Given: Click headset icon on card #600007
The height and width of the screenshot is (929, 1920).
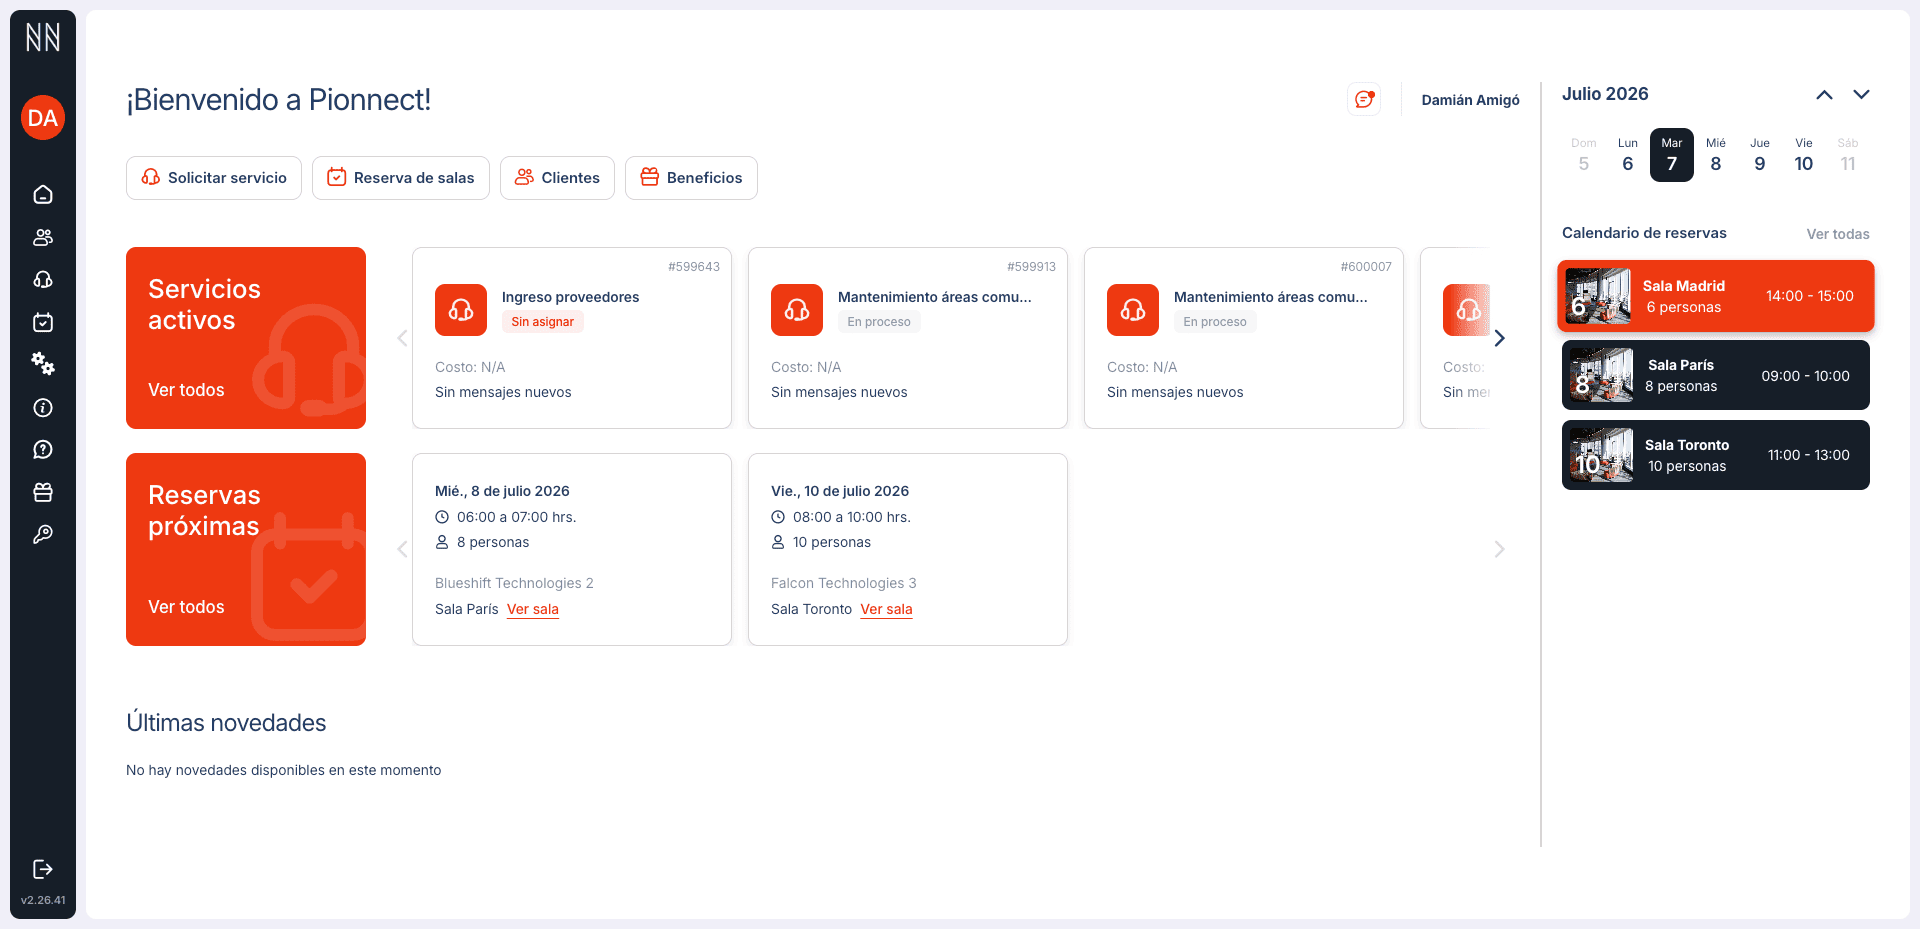Looking at the screenshot, I should (x=1133, y=310).
